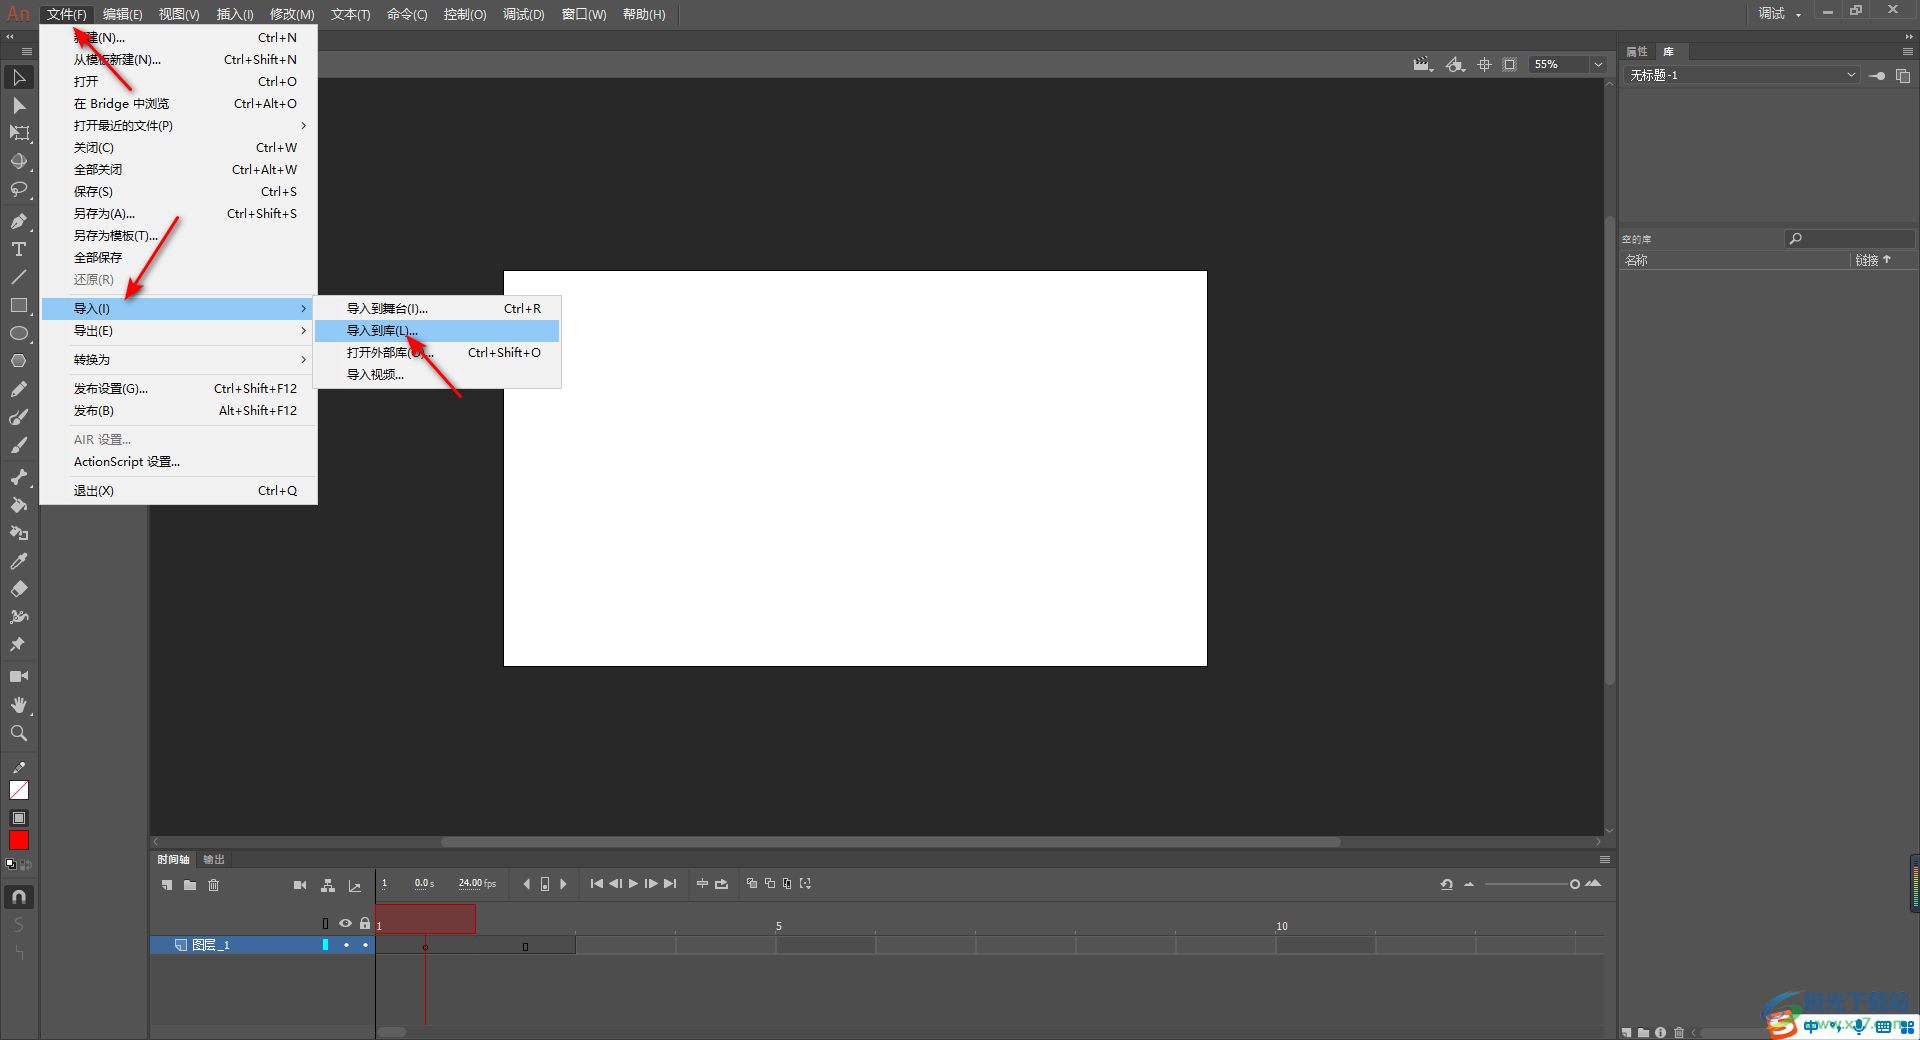Toggle camera layer in timeline

pyautogui.click(x=300, y=885)
